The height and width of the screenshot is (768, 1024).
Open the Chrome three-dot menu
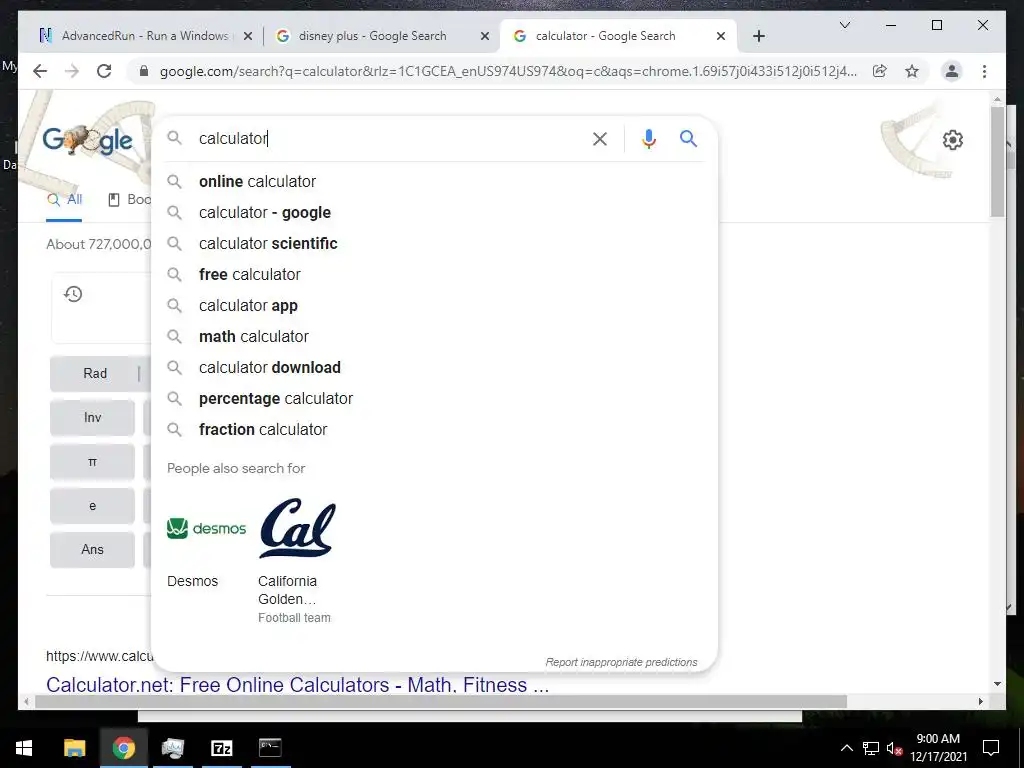click(x=984, y=71)
